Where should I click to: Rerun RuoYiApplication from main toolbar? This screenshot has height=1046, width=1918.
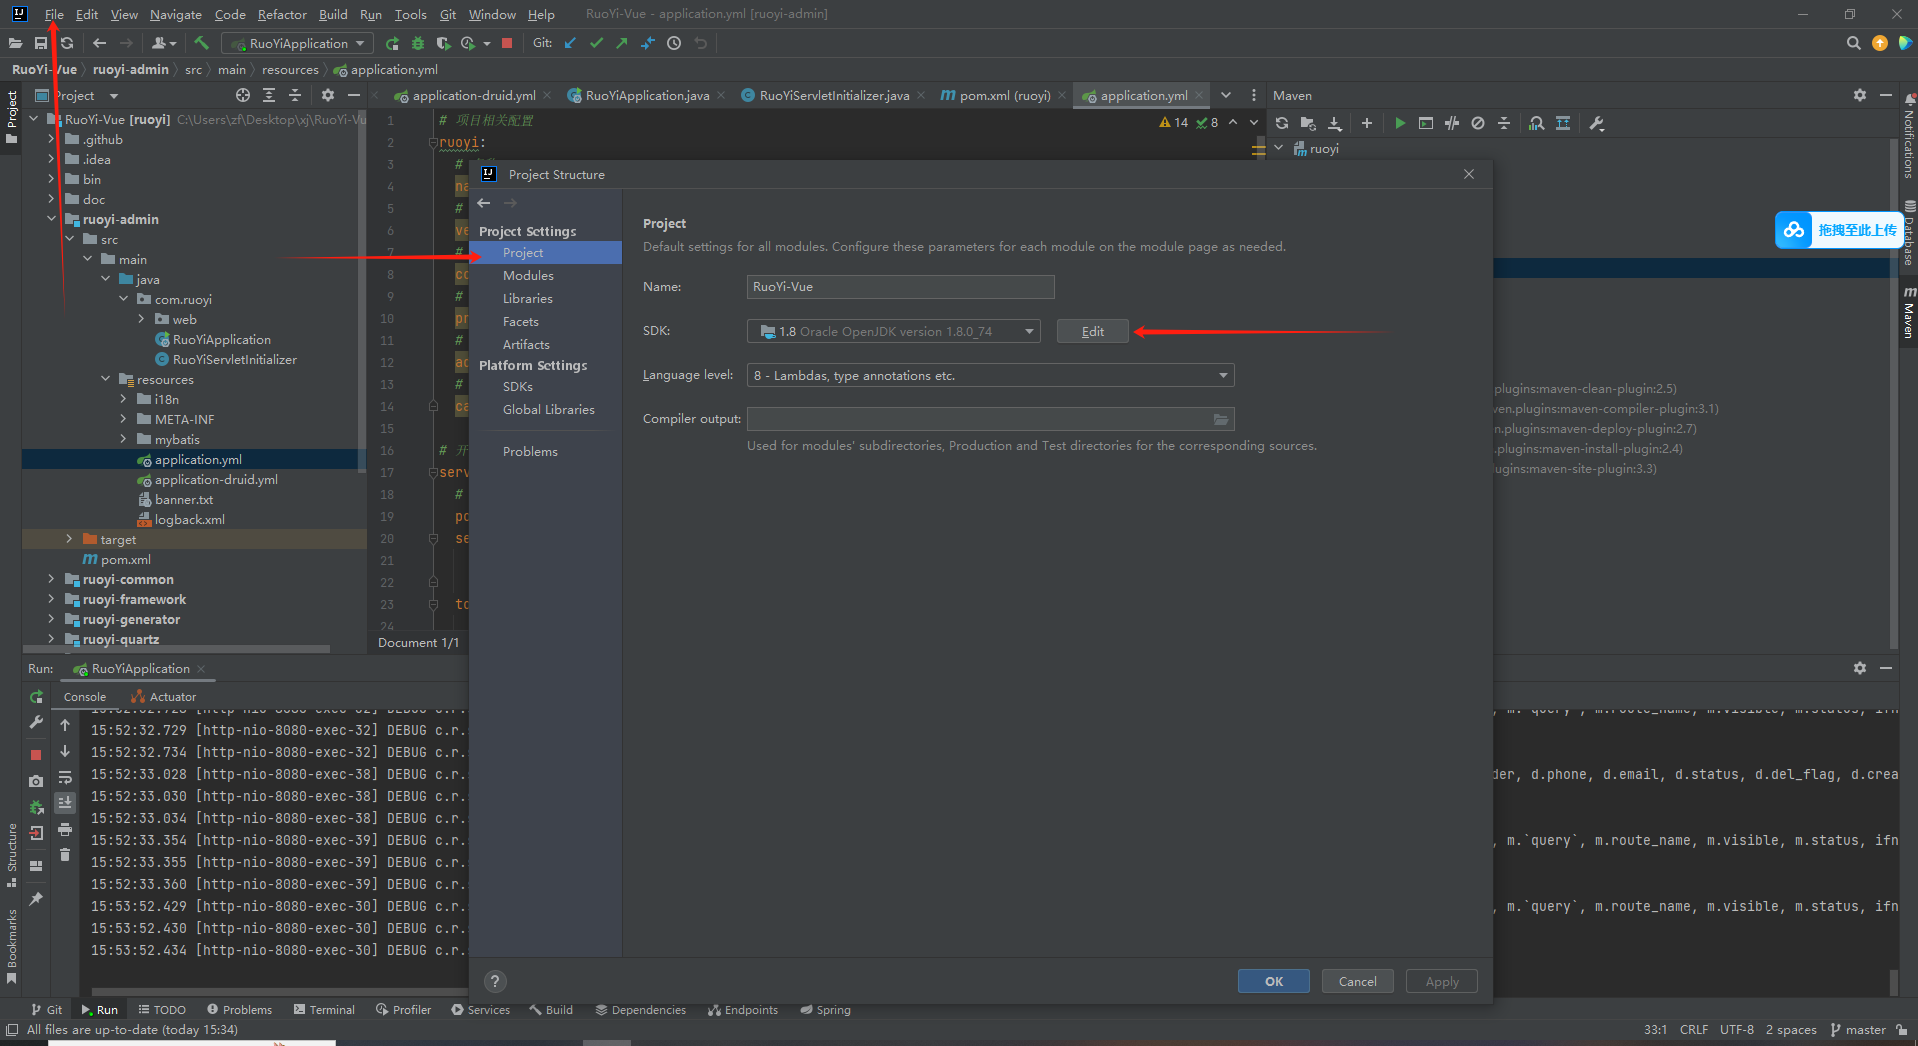point(392,43)
